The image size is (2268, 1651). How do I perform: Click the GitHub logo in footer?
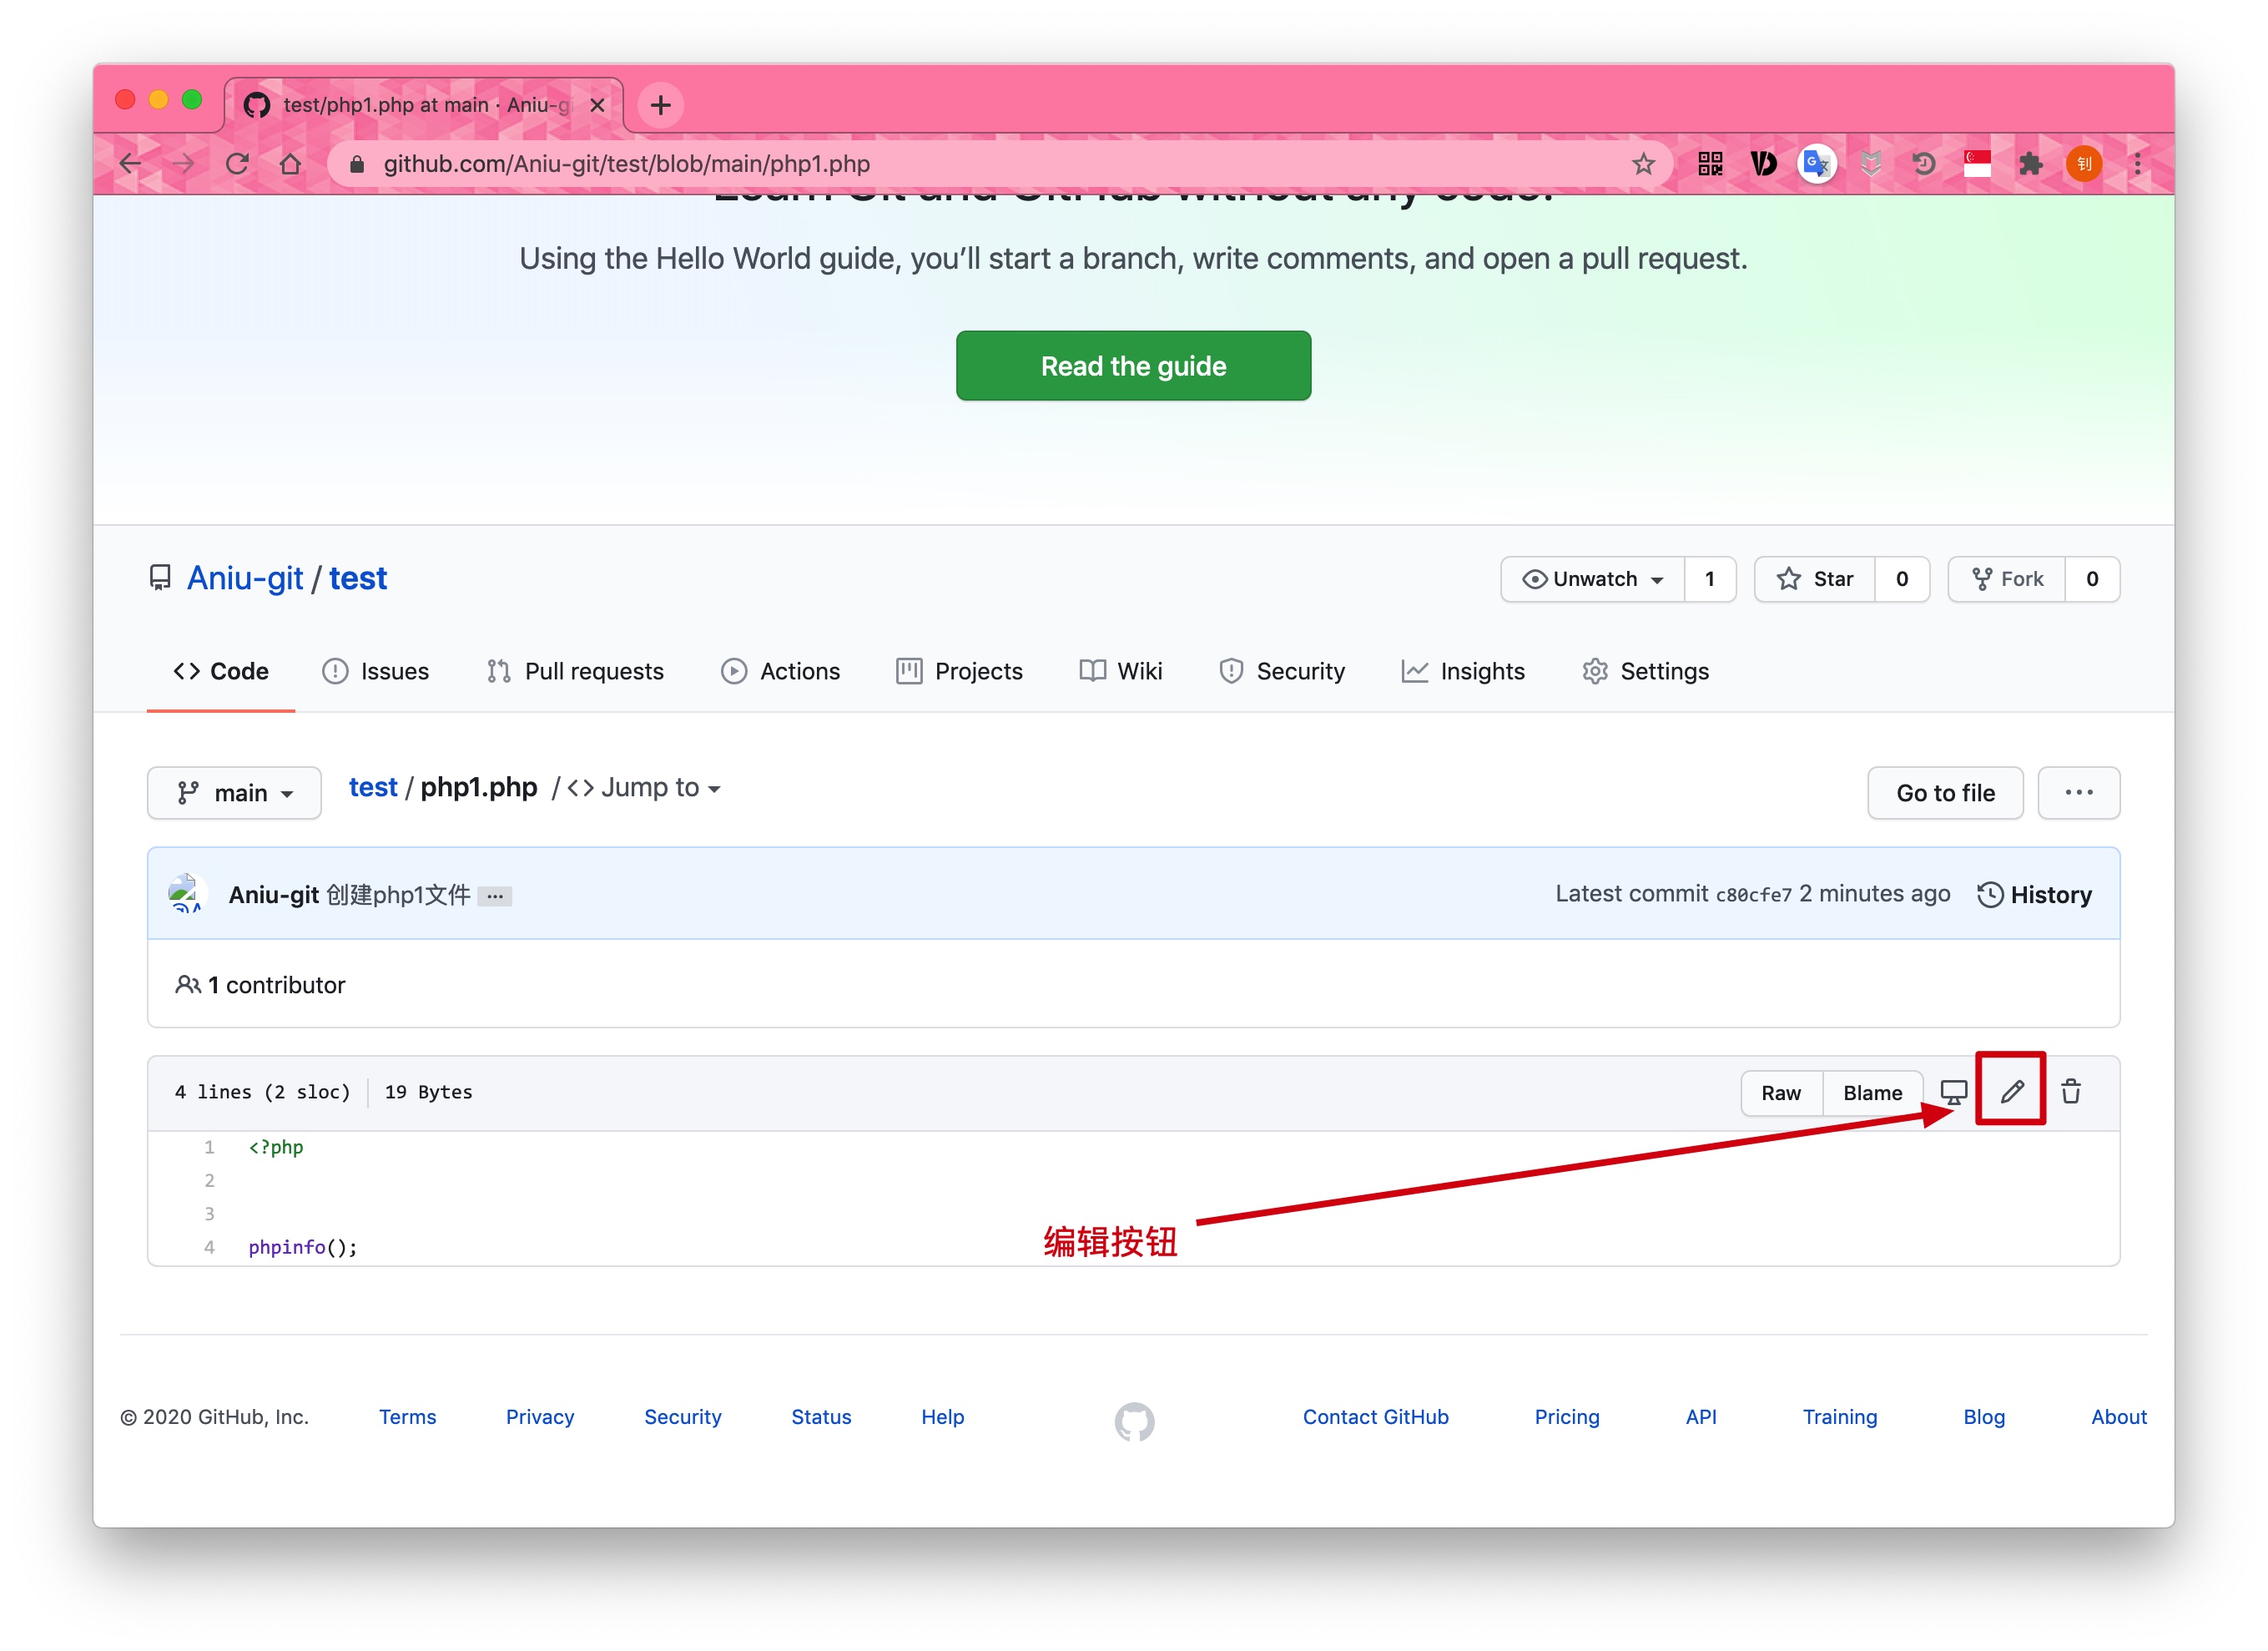coord(1134,1420)
